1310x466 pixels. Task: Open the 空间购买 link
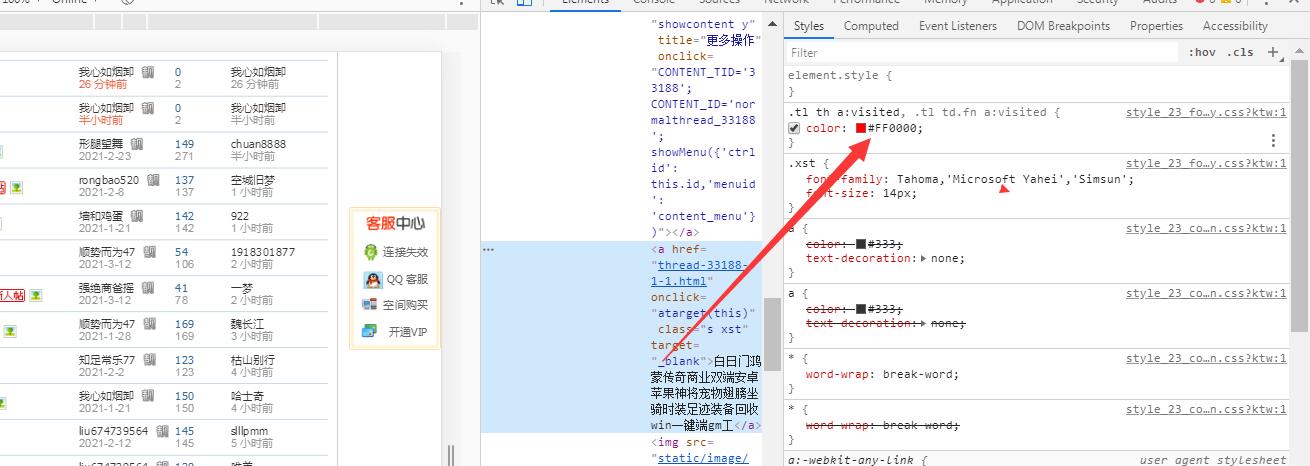pos(405,305)
